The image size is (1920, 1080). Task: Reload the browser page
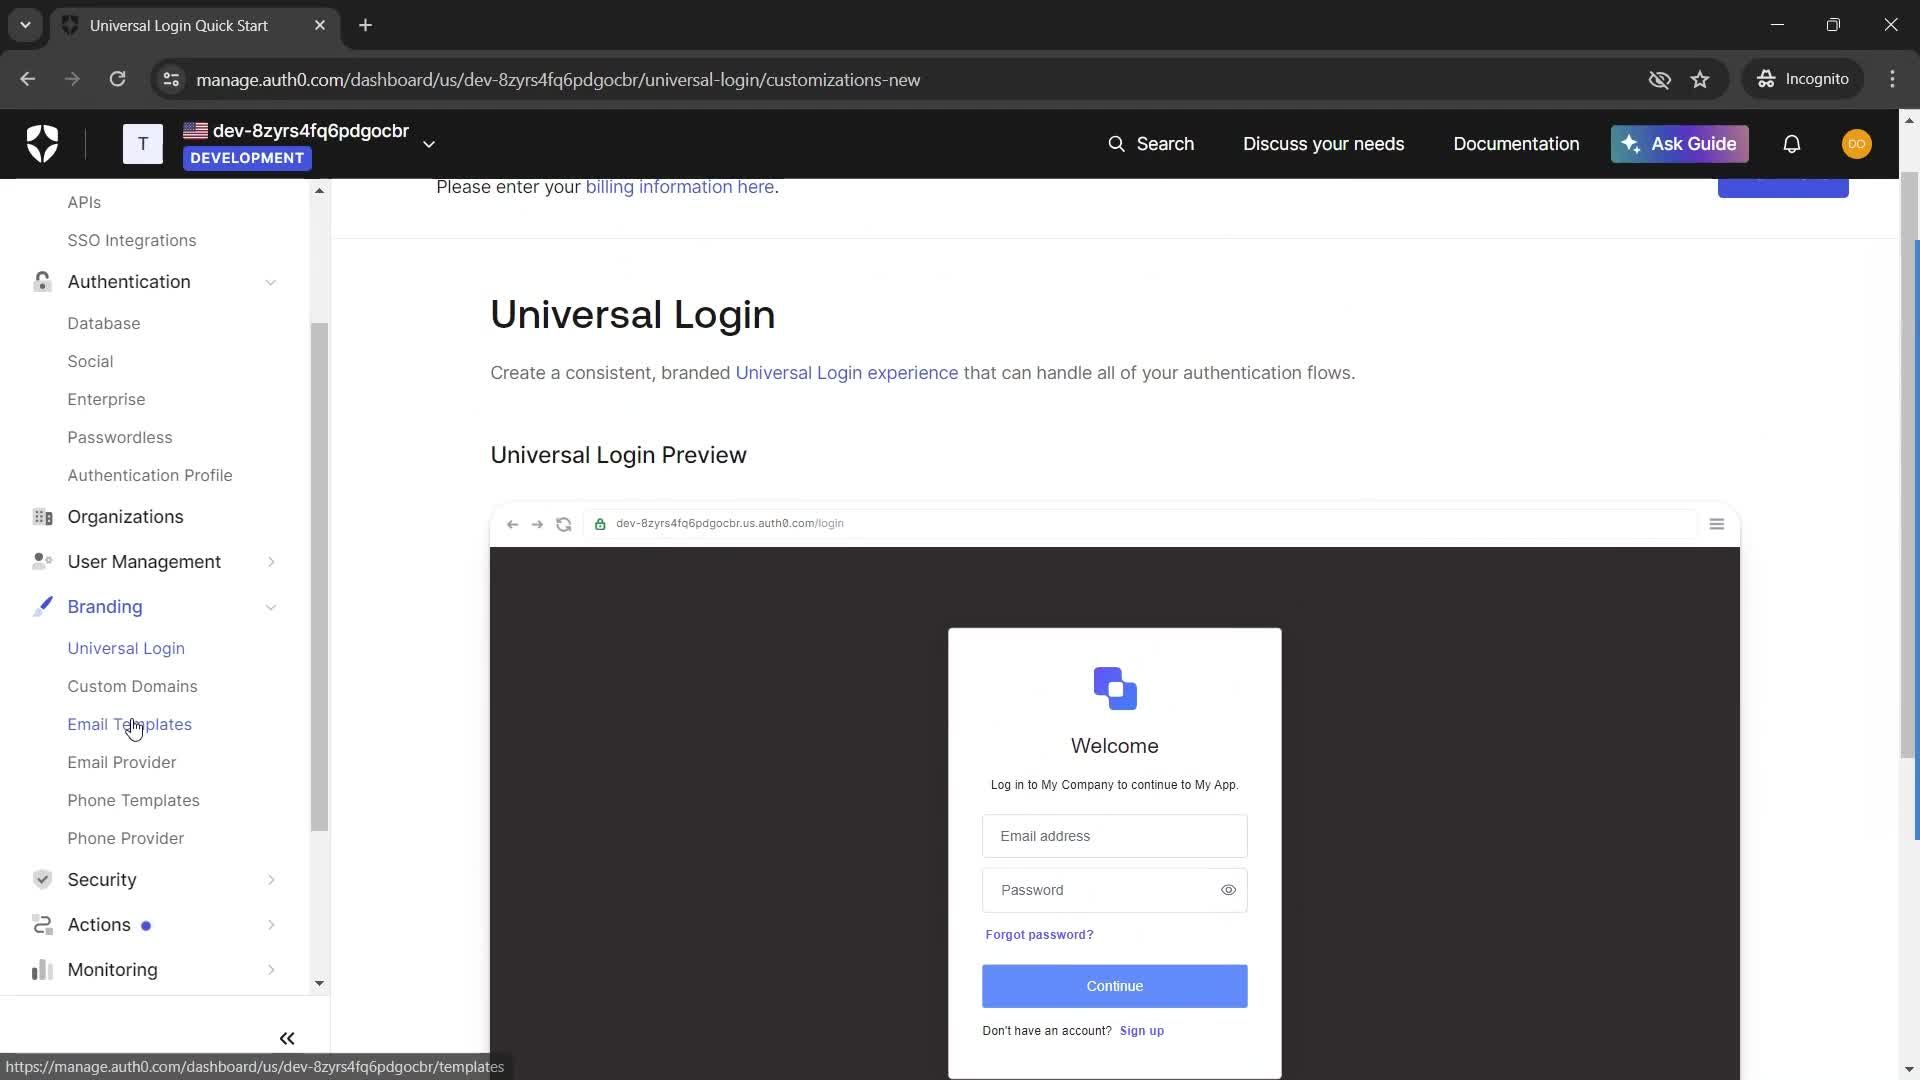[x=117, y=79]
